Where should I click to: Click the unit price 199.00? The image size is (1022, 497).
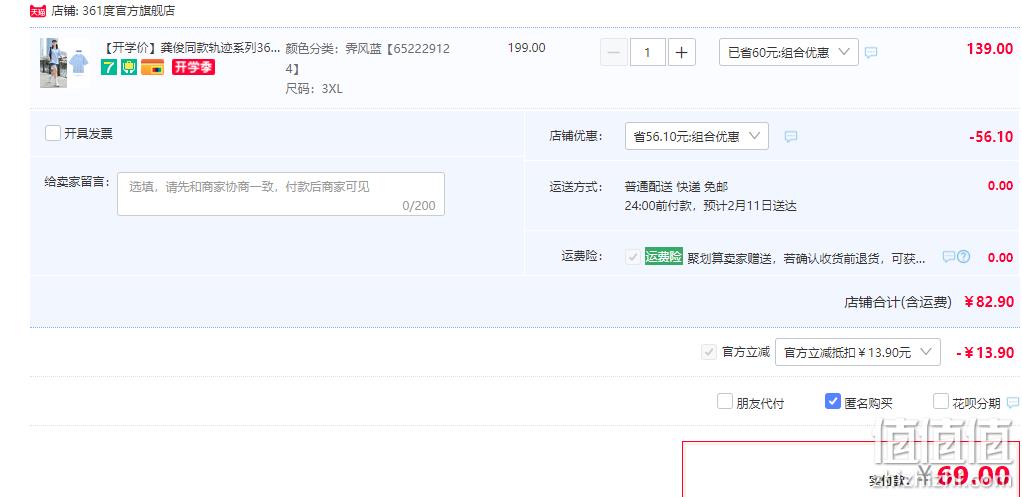[527, 48]
